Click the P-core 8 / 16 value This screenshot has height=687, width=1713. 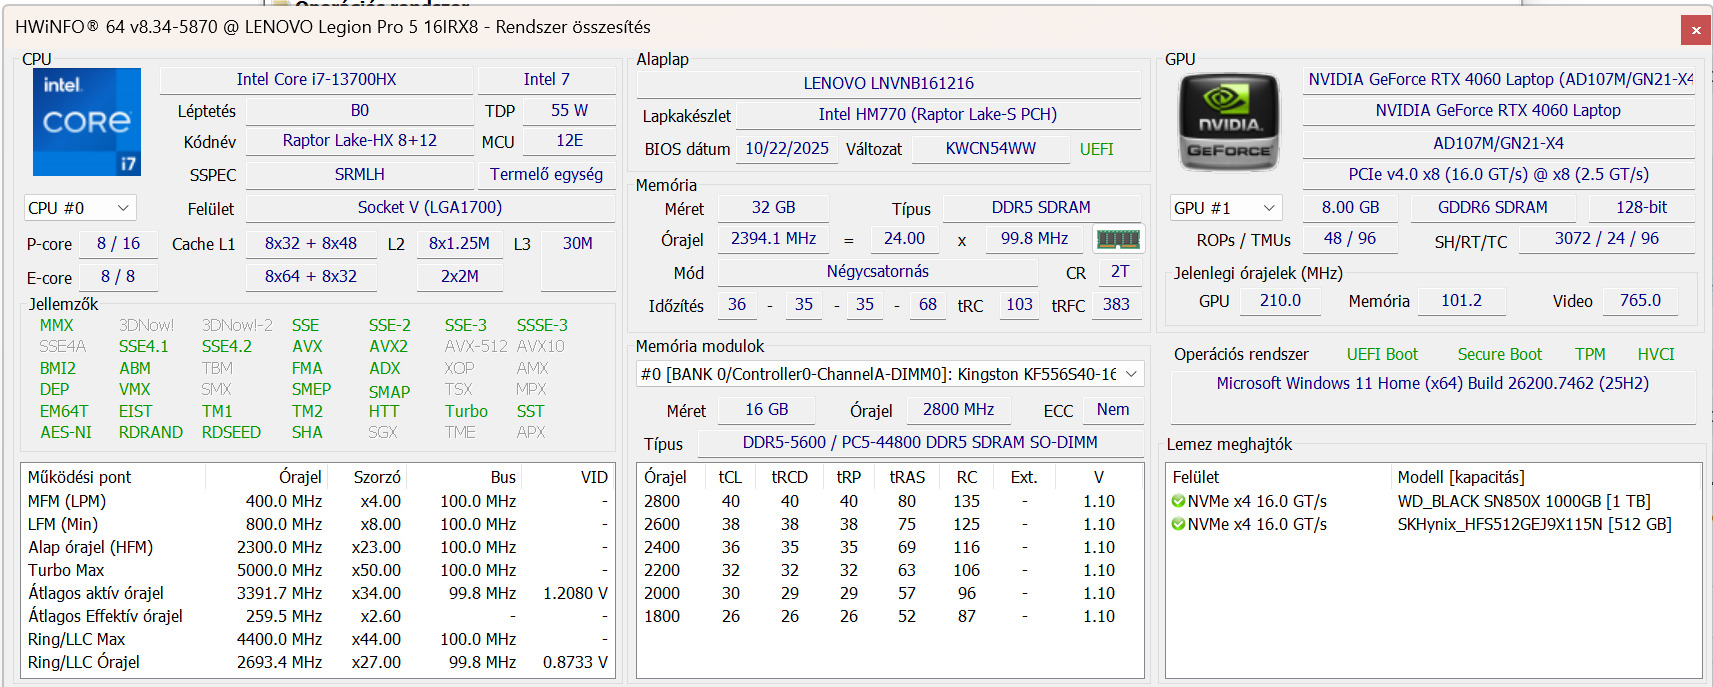click(119, 243)
